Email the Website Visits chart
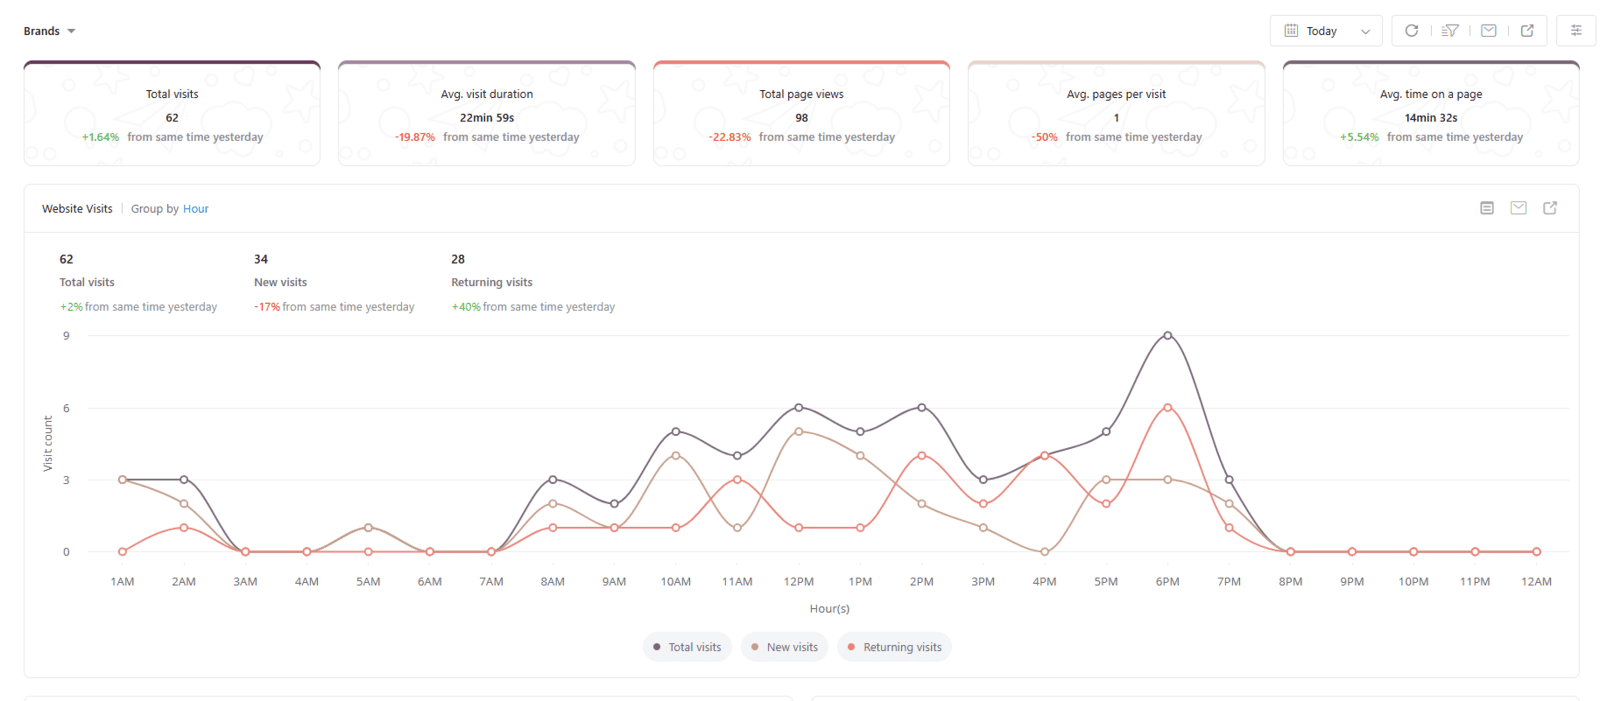 point(1518,208)
